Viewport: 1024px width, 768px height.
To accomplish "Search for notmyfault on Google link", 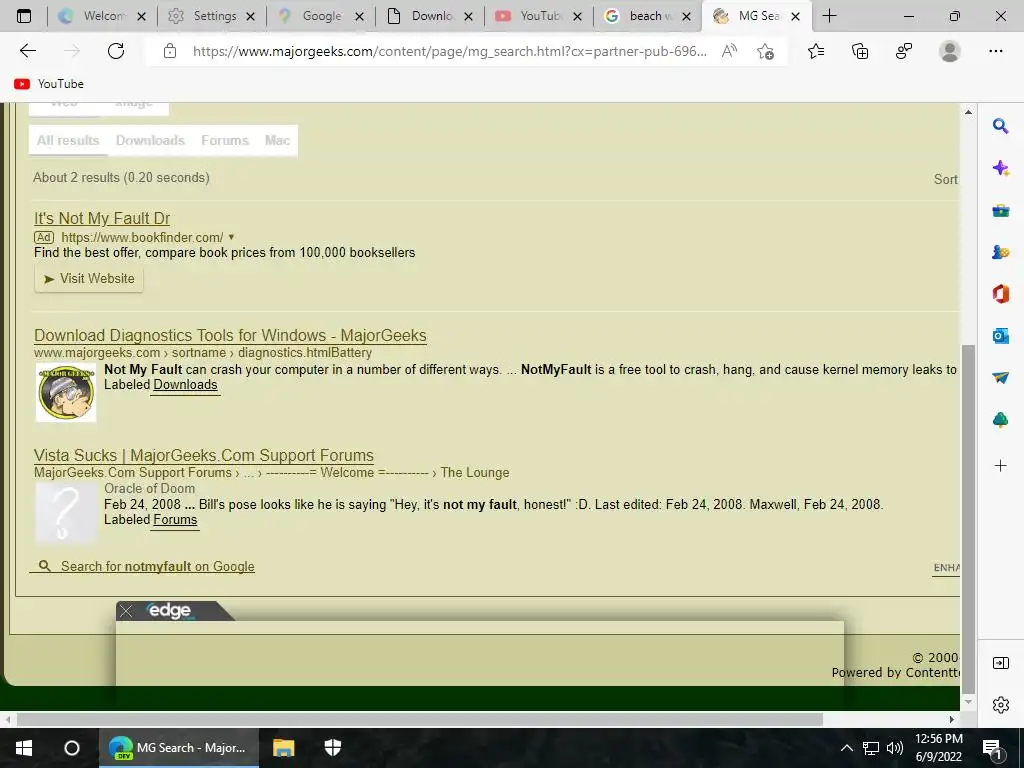I will click(x=157, y=566).
